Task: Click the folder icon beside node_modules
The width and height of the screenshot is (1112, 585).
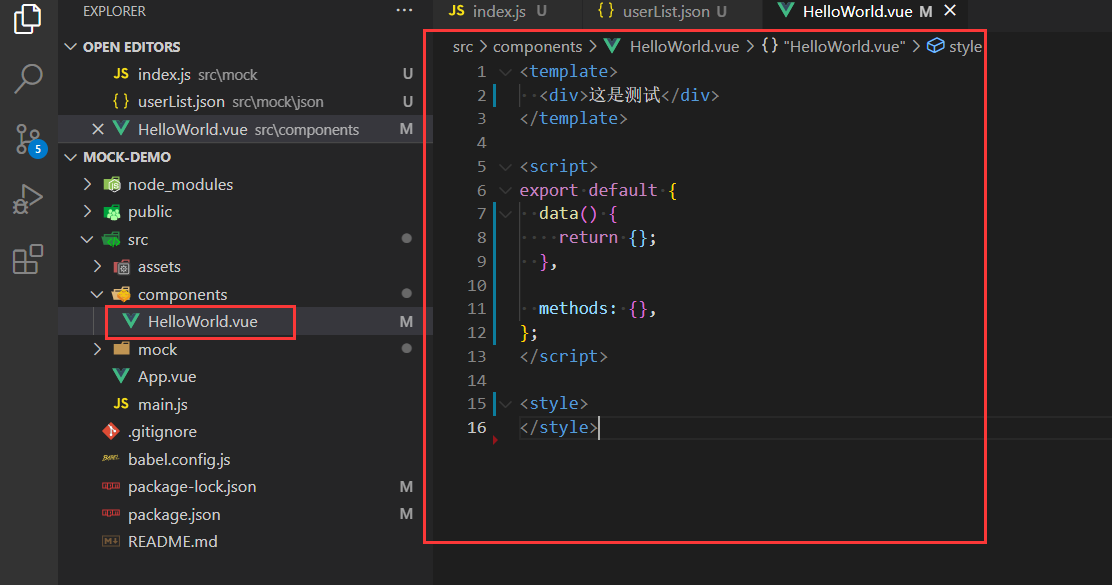Action: click(x=112, y=185)
